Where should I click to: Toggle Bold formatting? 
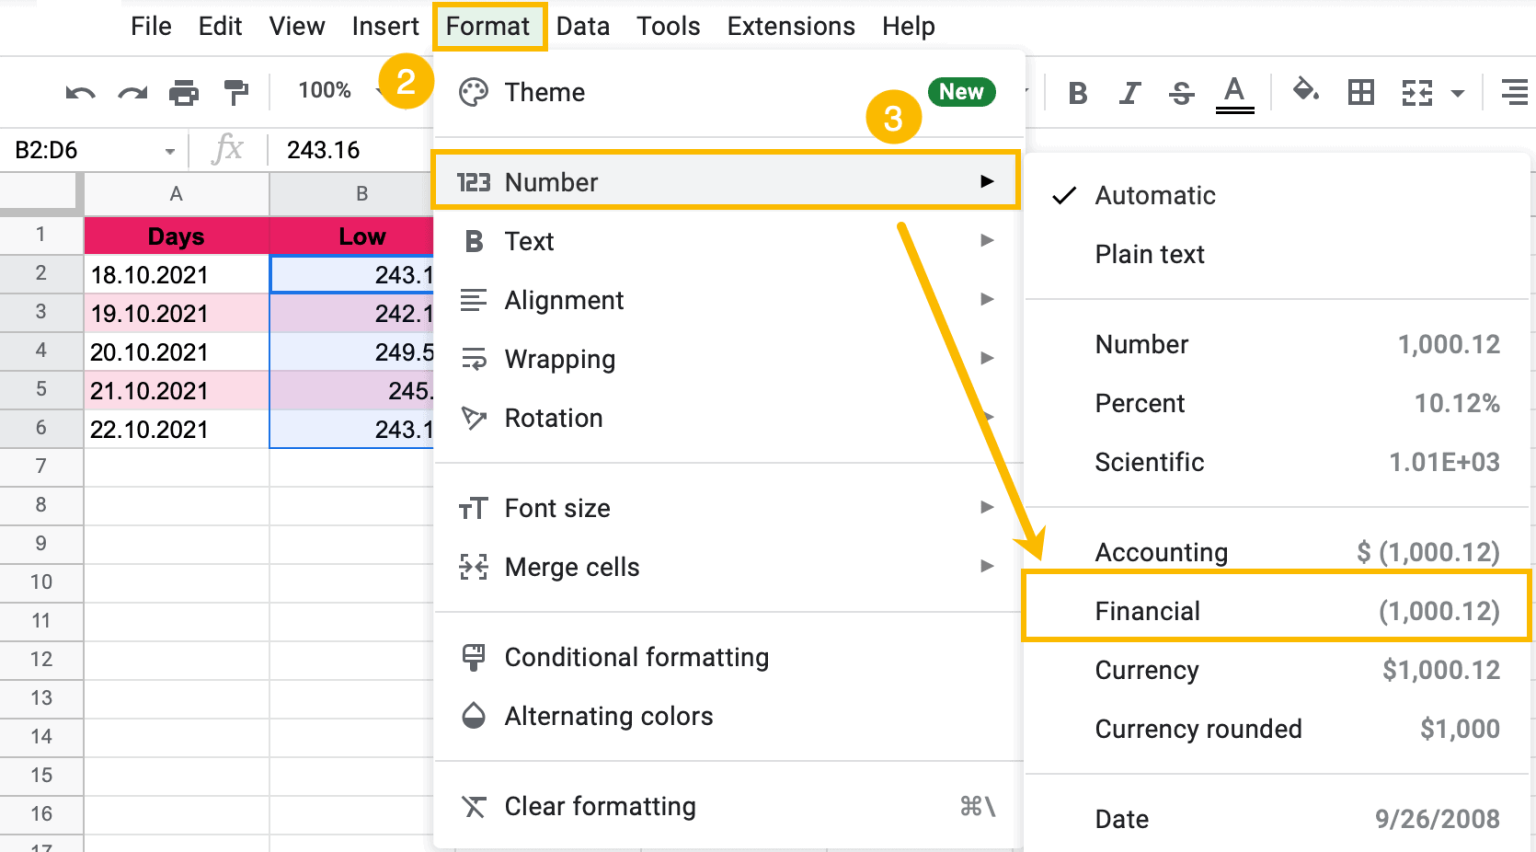(x=1077, y=92)
